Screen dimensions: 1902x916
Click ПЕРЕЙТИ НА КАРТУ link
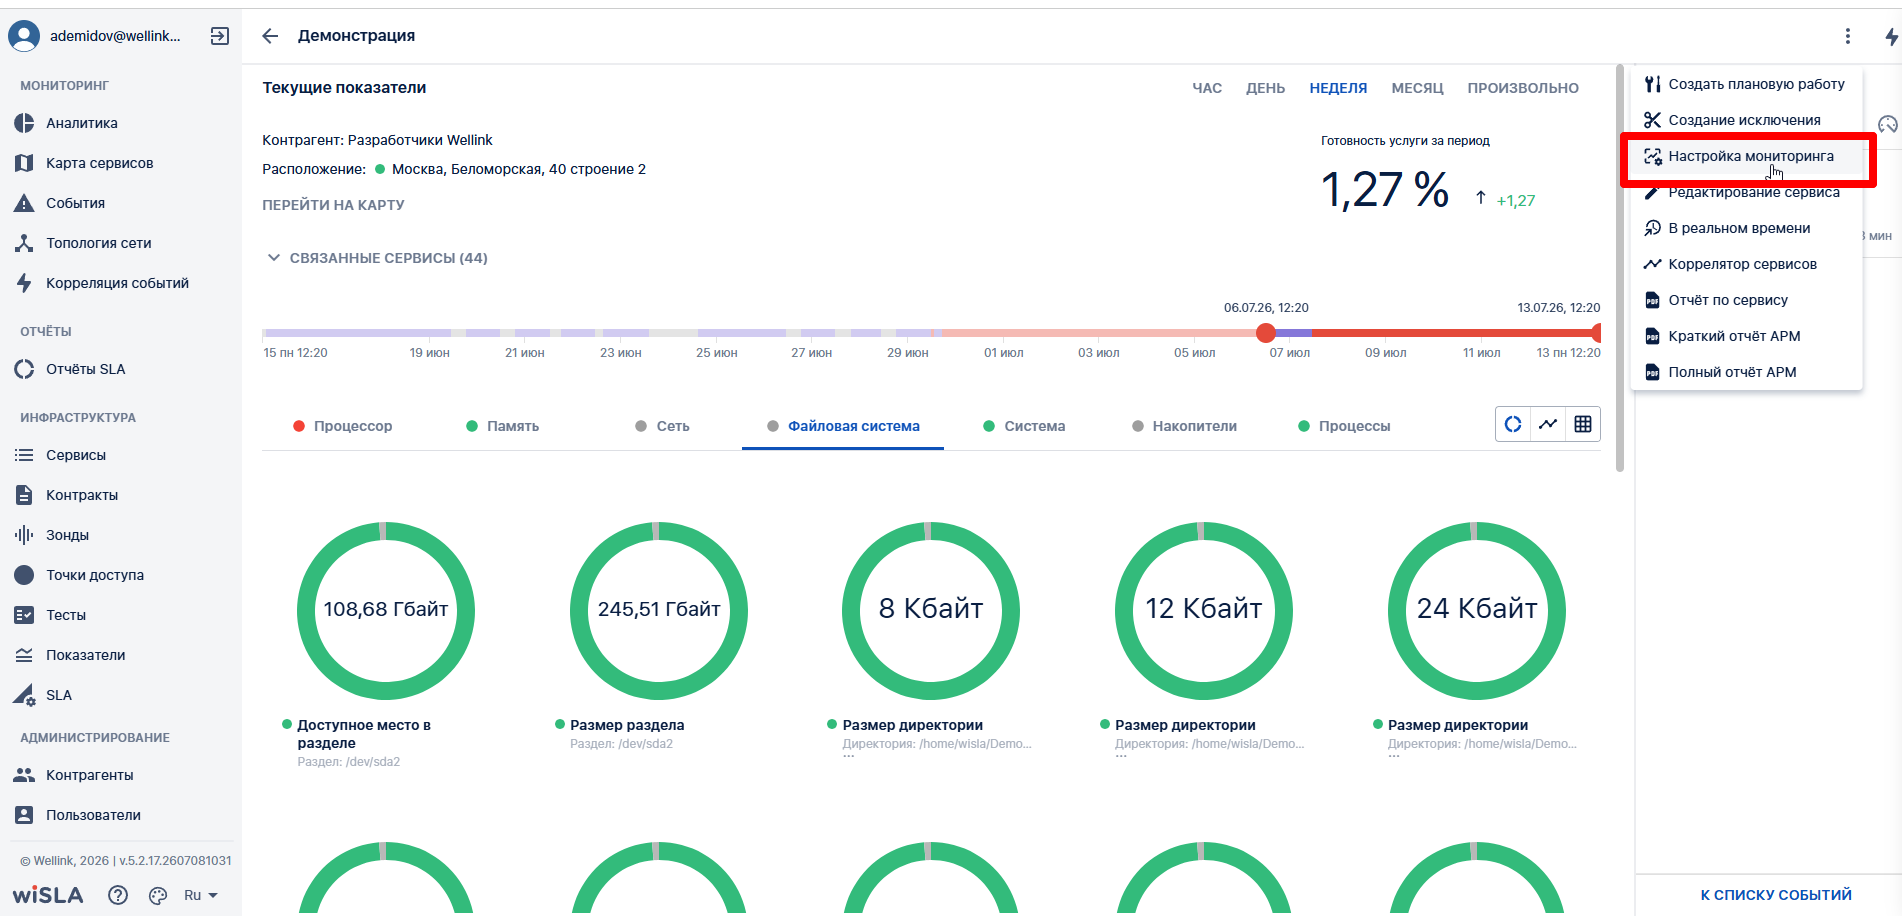click(x=333, y=205)
